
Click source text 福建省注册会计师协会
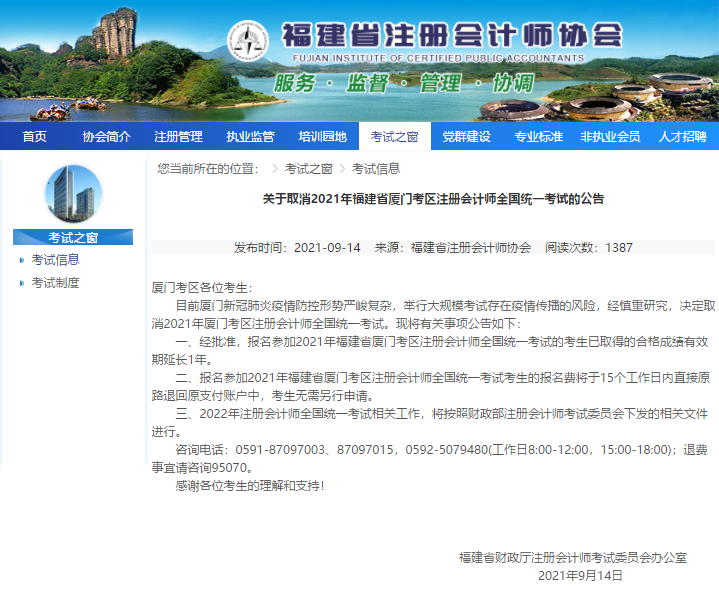tap(471, 248)
